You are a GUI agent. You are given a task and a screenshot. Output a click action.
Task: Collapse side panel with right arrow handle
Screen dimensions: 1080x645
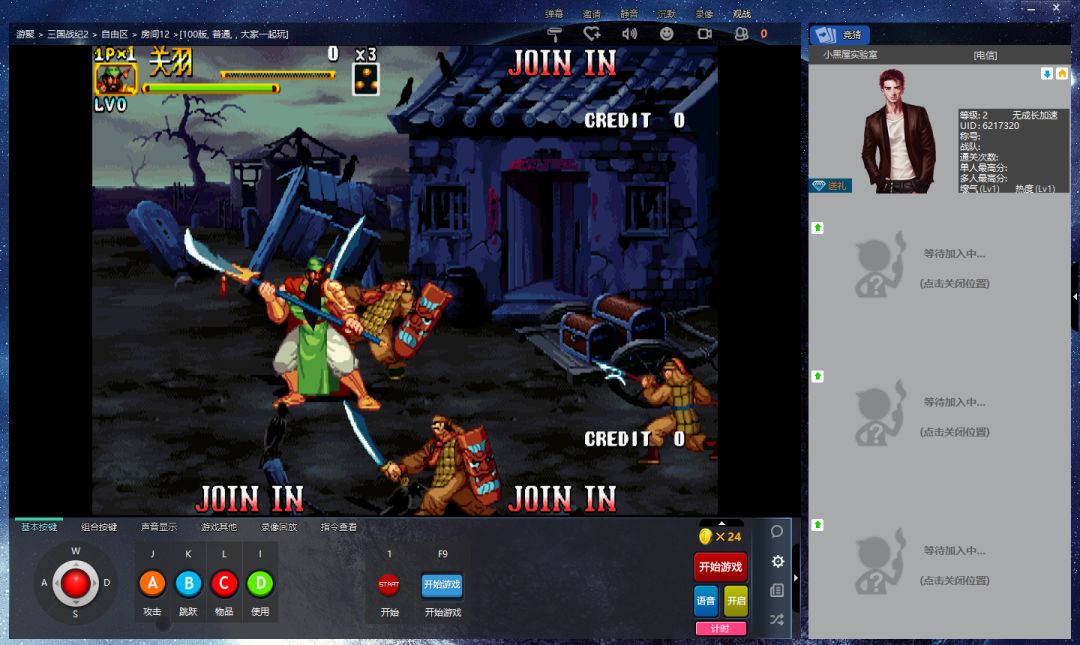(796, 577)
